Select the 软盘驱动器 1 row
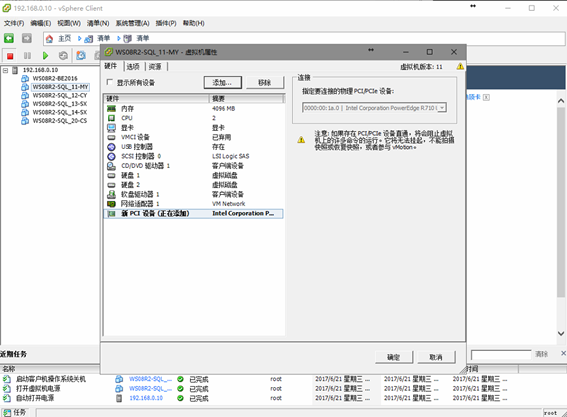This screenshot has height=417, width=567. coord(193,194)
